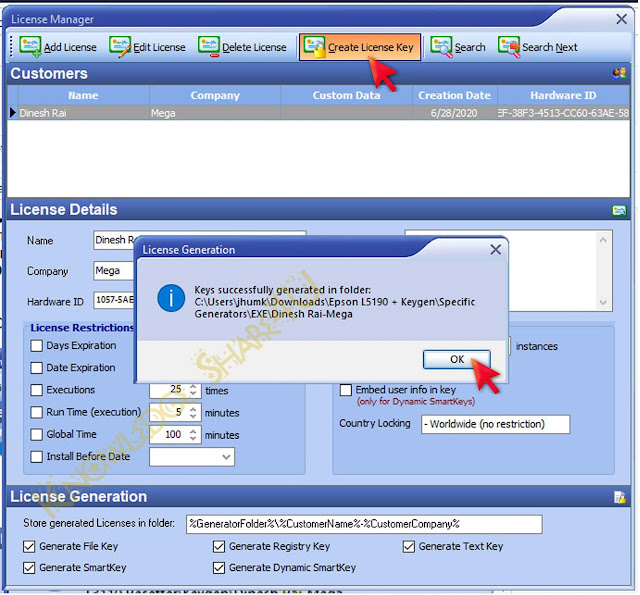Enable Days Expiration checkbox
Image resolution: width=640 pixels, height=595 pixels.
coord(36,346)
